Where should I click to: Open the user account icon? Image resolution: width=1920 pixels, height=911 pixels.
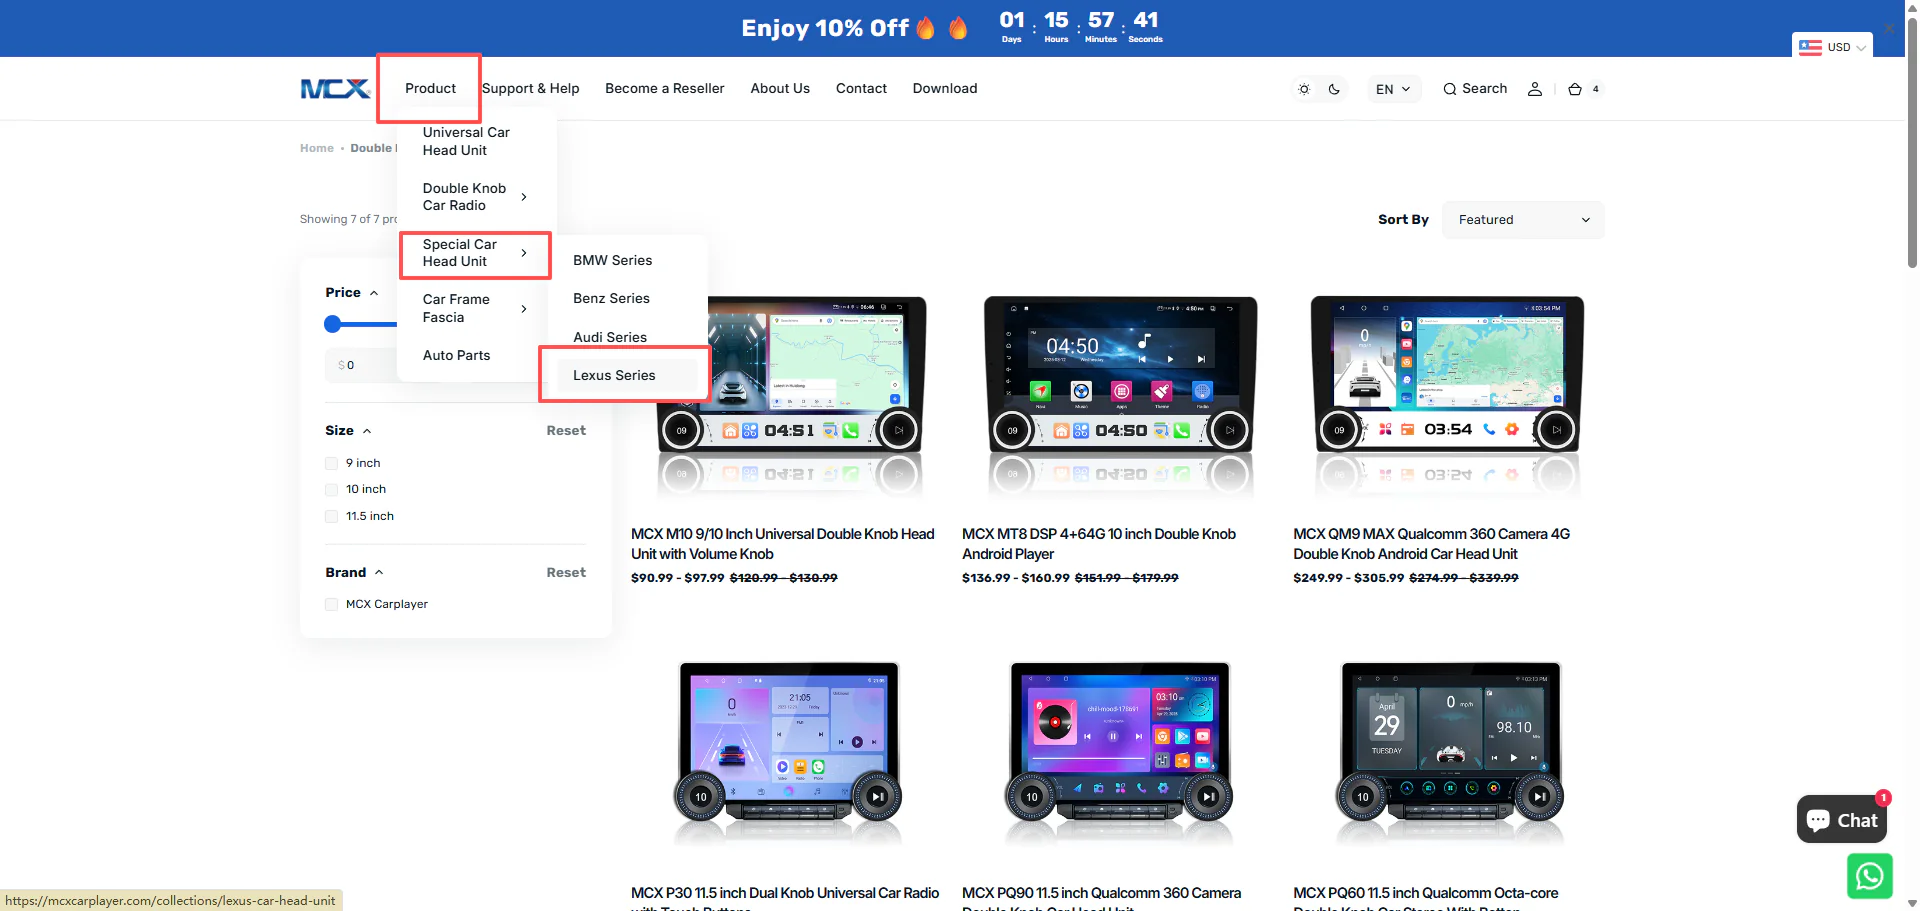click(x=1534, y=89)
